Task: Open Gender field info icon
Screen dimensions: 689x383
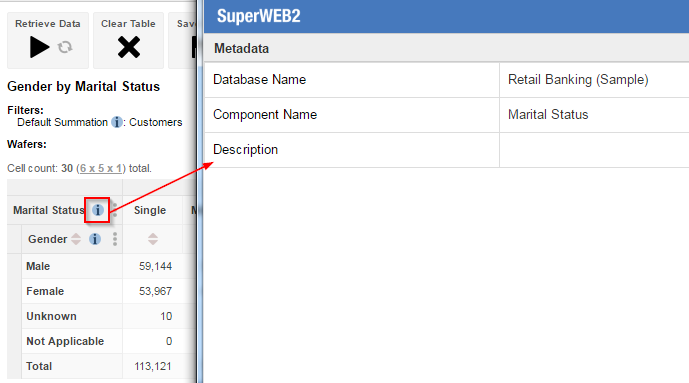Action: (x=95, y=239)
